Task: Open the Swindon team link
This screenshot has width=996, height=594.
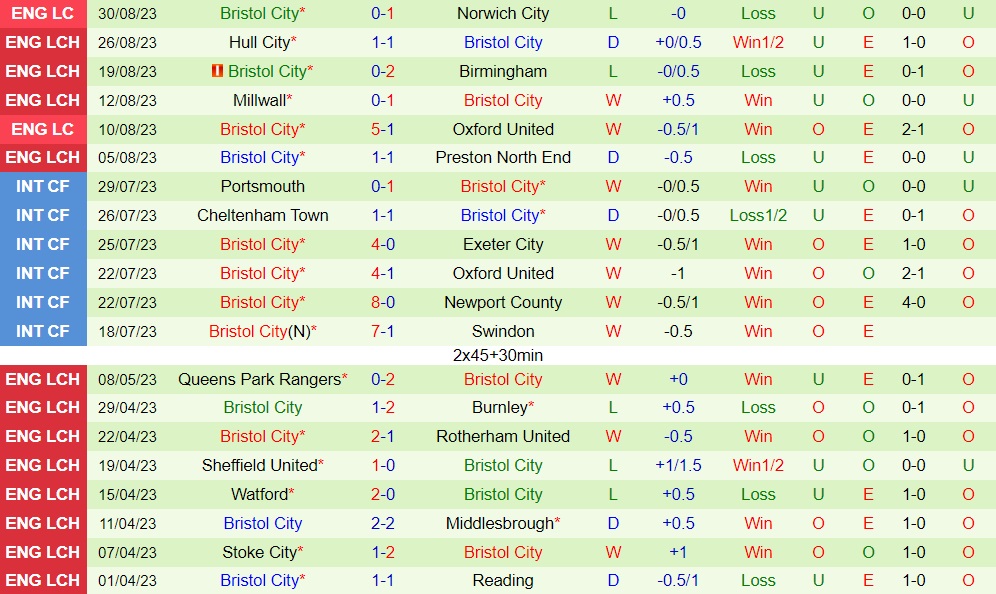Action: (x=503, y=332)
